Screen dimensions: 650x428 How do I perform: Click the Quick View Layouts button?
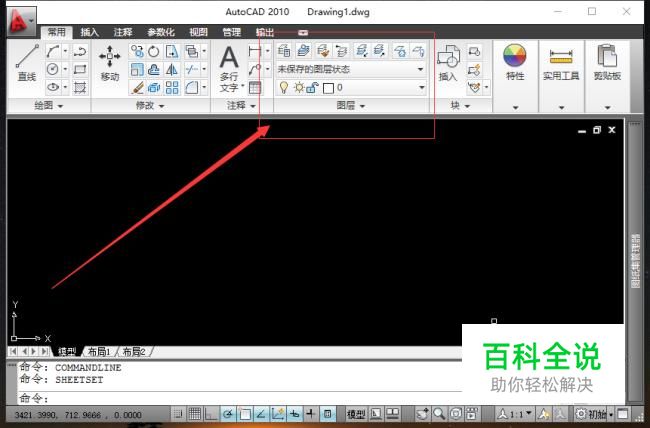coord(376,413)
